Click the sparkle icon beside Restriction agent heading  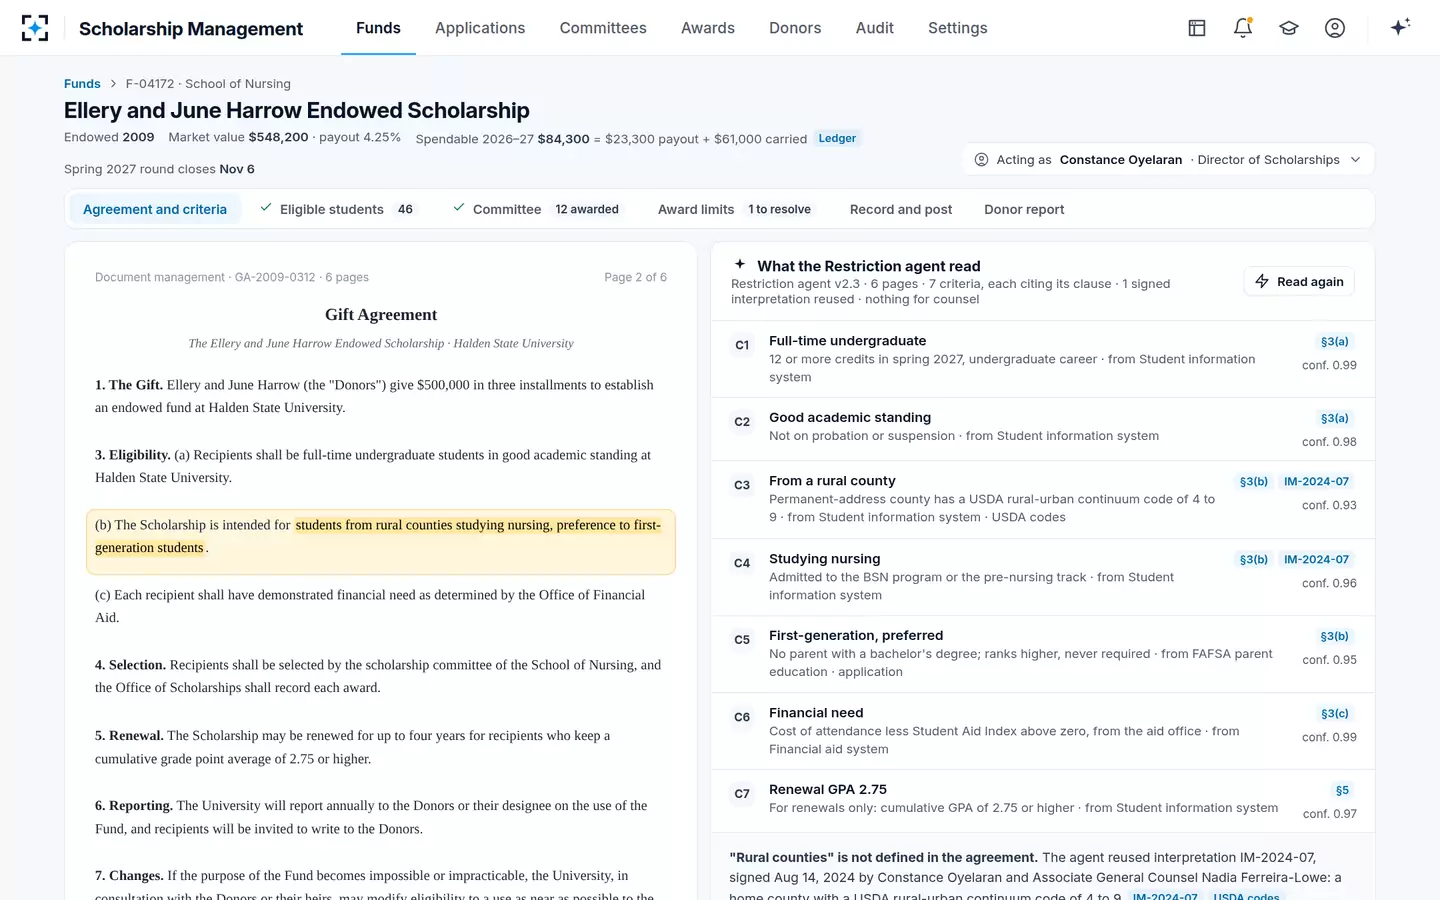tap(740, 264)
